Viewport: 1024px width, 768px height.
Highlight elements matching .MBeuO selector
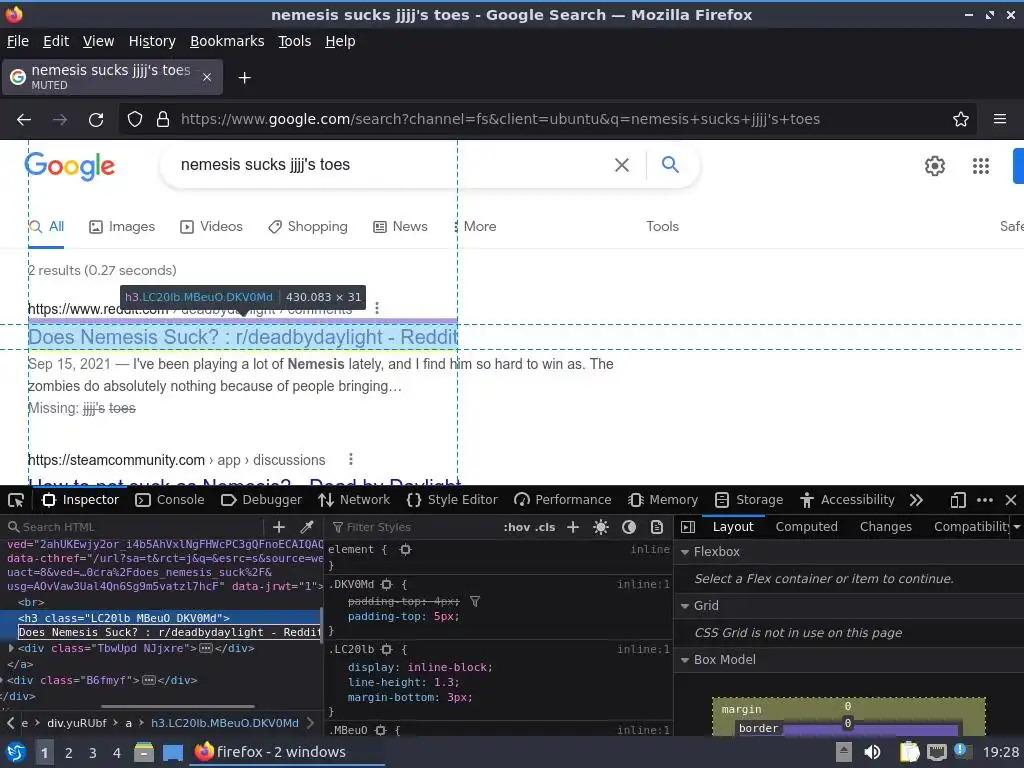point(381,731)
